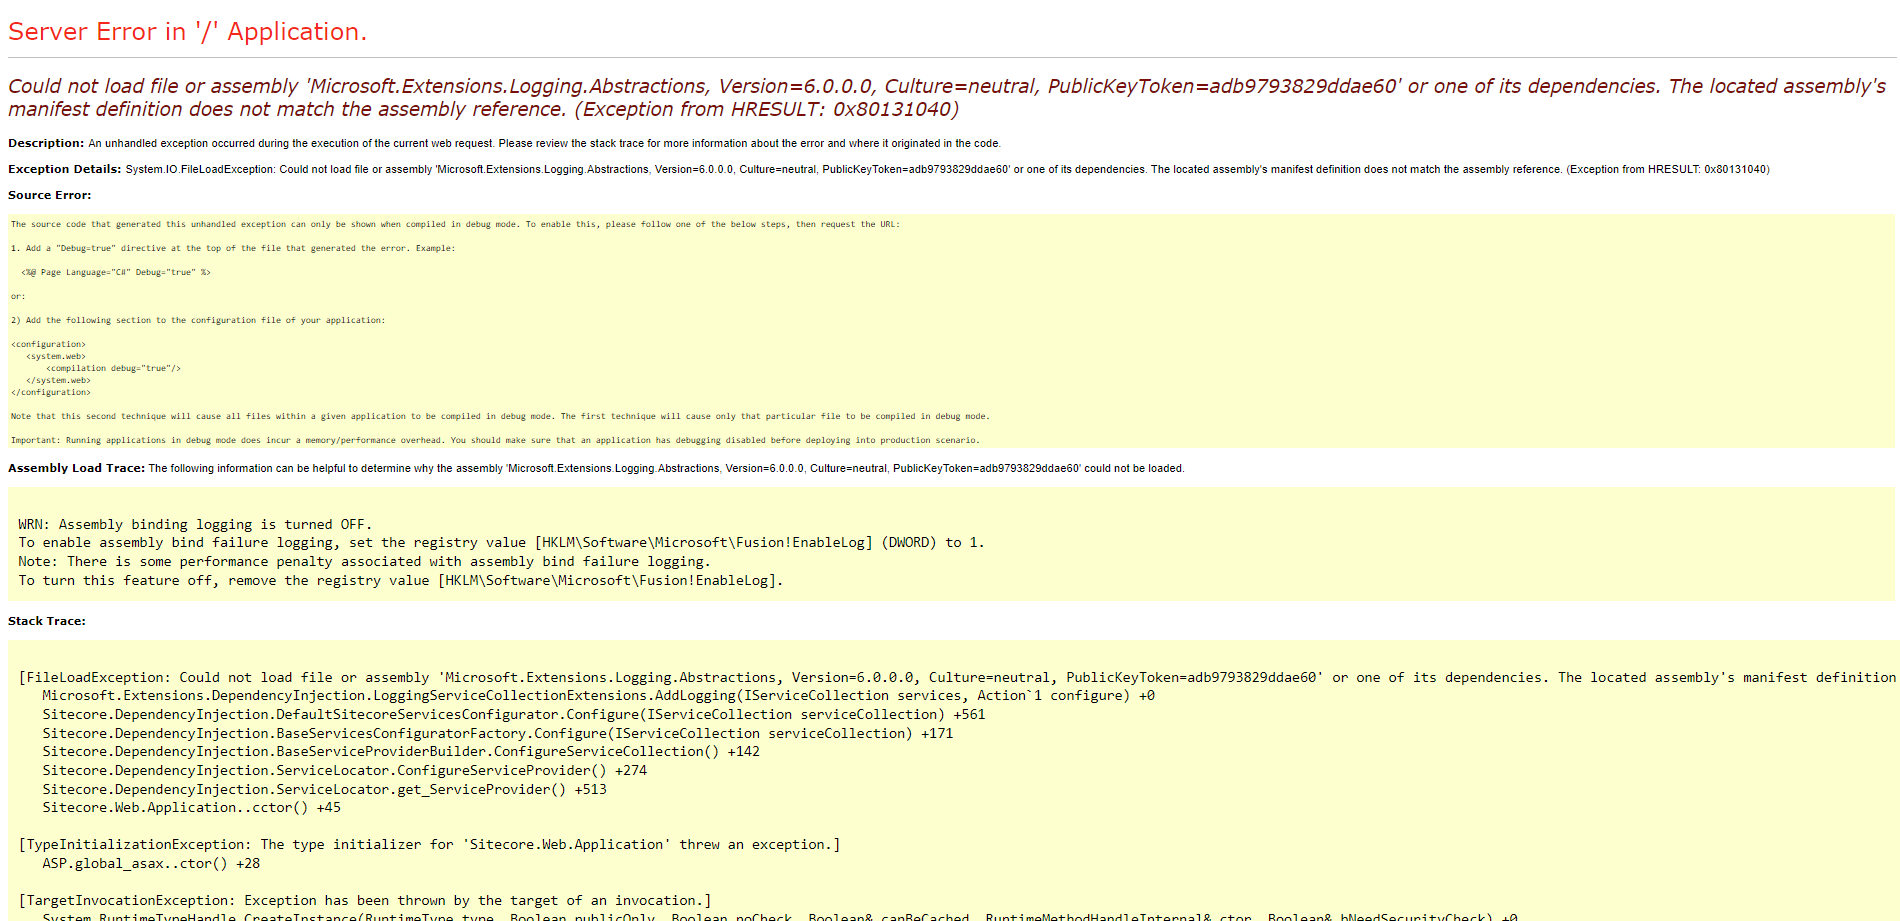Click the '2) Add the following section' instruction line
Screen dimensions: 1900x921
coord(198,320)
